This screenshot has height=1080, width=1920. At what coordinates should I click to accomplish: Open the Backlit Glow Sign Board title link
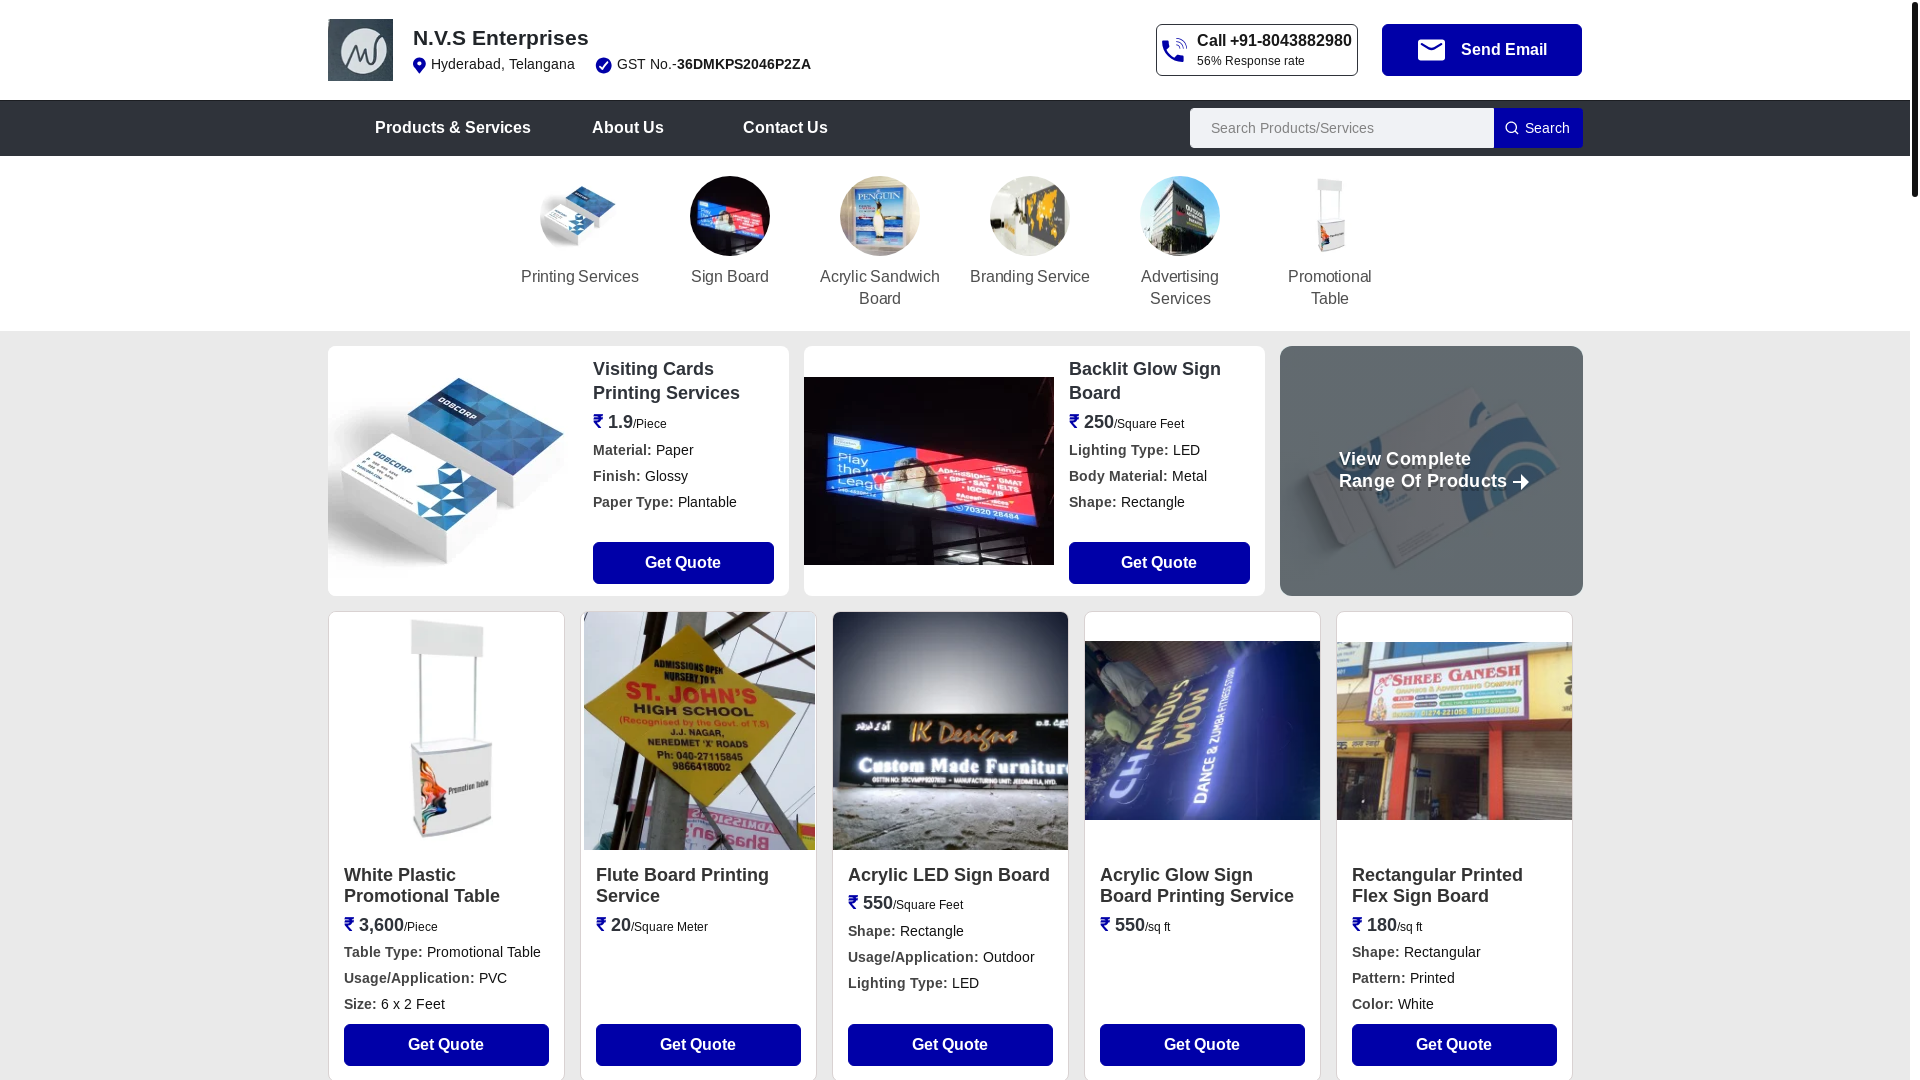[1145, 381]
